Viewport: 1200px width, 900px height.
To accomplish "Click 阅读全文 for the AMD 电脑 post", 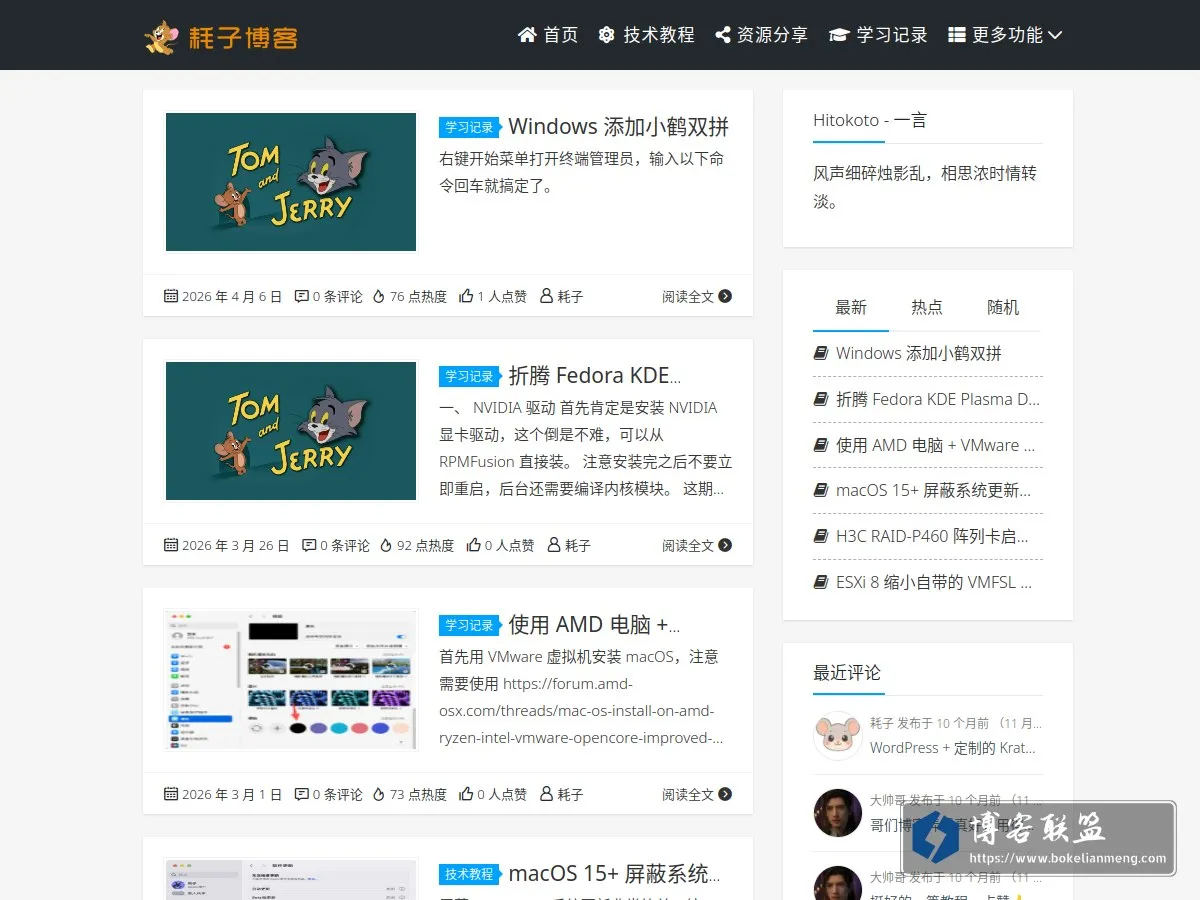I will [x=697, y=795].
